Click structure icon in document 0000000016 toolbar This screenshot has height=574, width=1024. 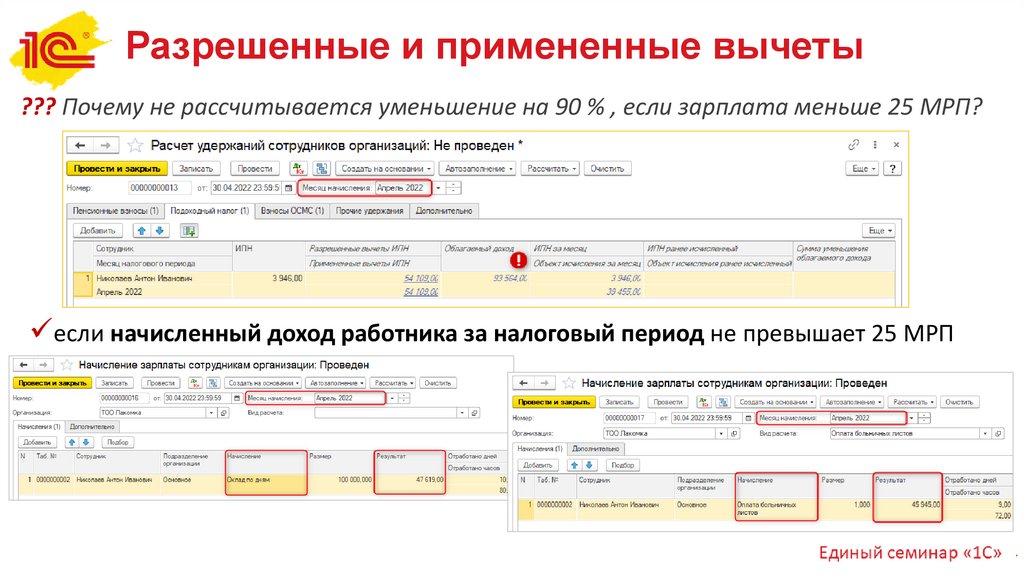[213, 383]
